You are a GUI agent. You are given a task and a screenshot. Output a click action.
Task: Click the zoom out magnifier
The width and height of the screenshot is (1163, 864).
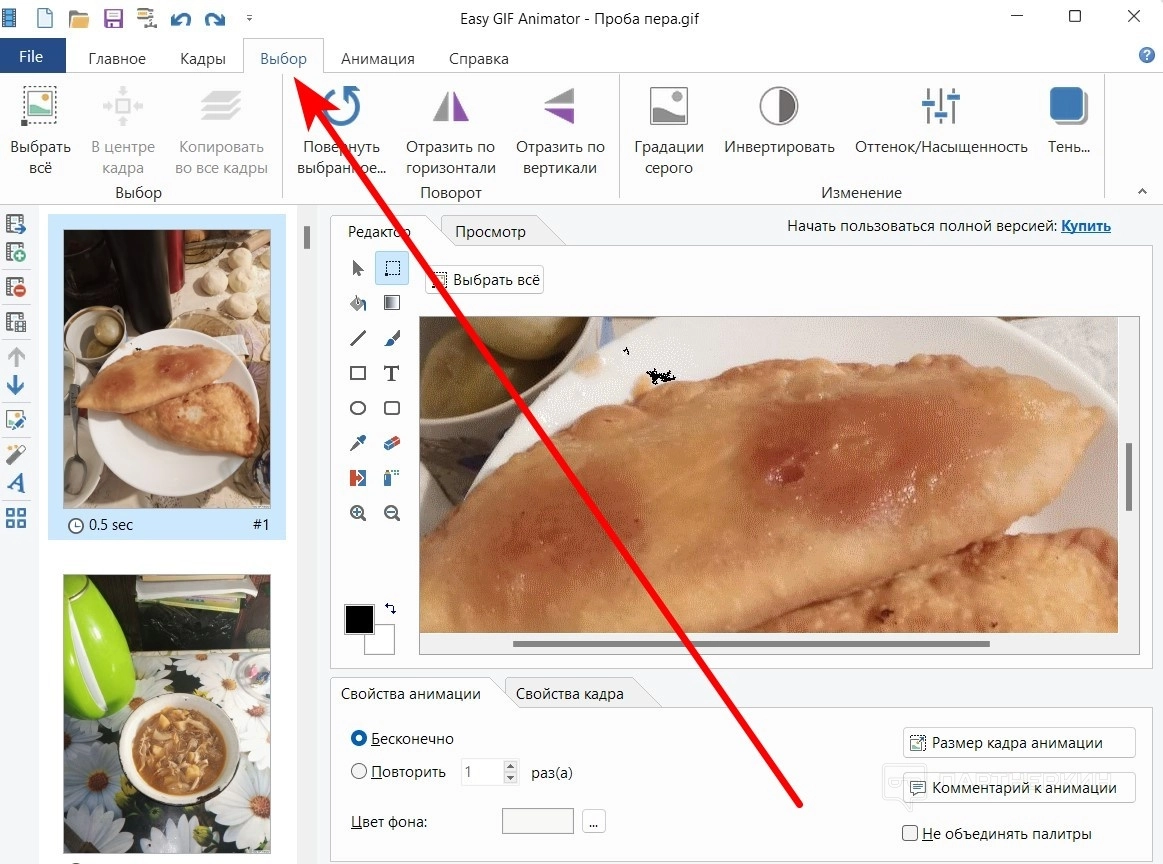tap(392, 512)
